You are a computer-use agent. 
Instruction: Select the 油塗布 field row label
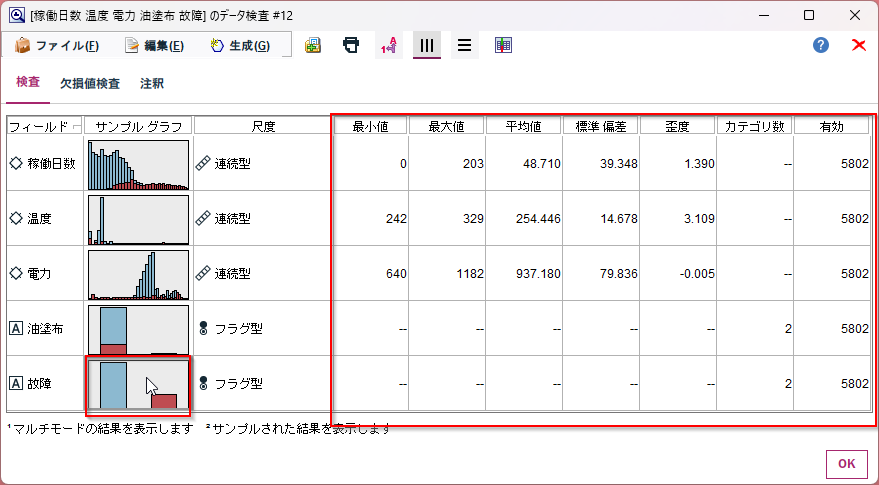tap(45, 329)
